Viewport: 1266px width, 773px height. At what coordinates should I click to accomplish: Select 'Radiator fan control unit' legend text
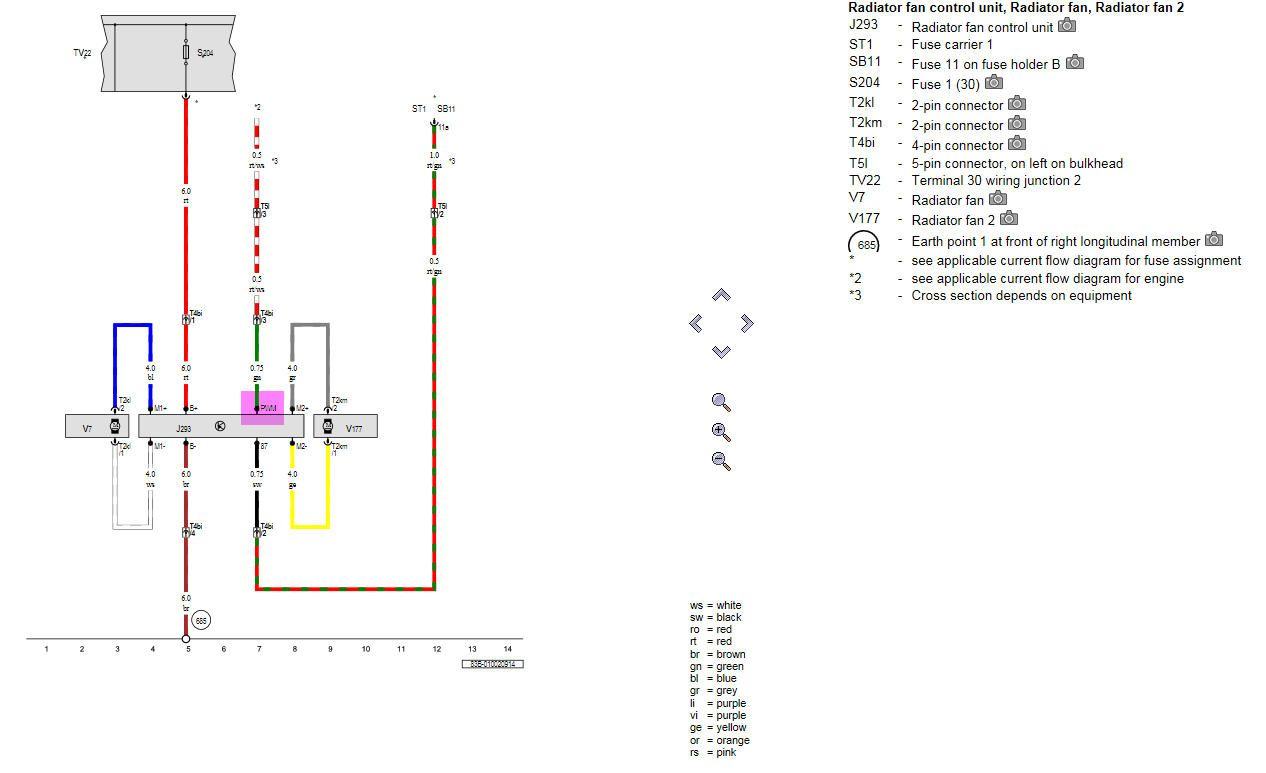click(x=982, y=27)
